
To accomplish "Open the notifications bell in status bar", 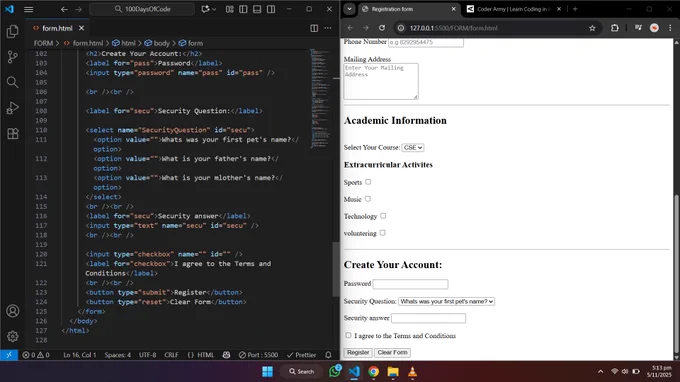I will (328, 355).
